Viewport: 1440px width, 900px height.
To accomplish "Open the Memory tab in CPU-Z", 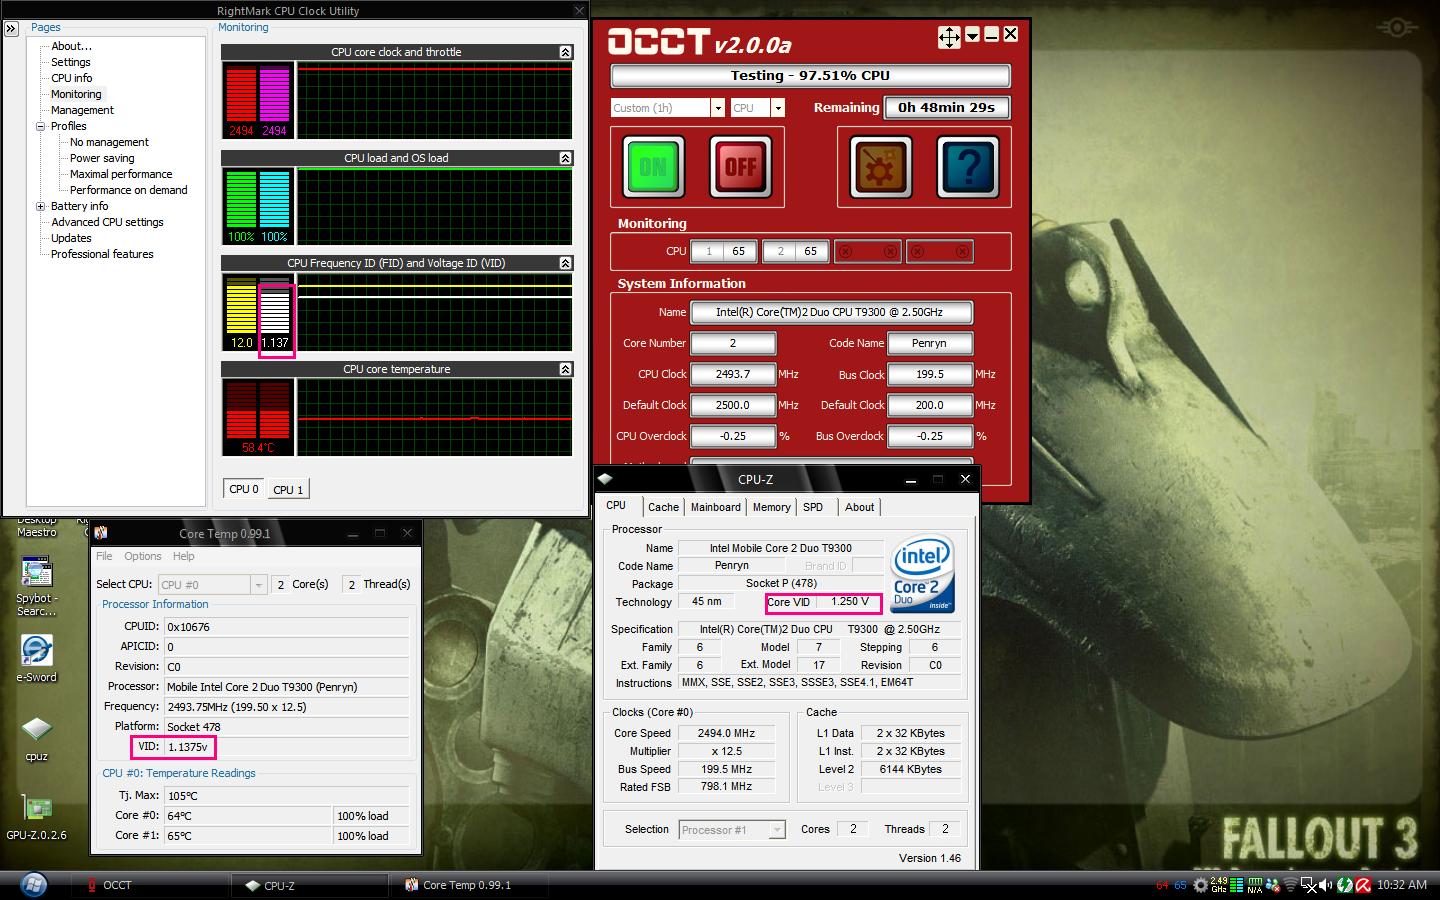I will tap(772, 507).
